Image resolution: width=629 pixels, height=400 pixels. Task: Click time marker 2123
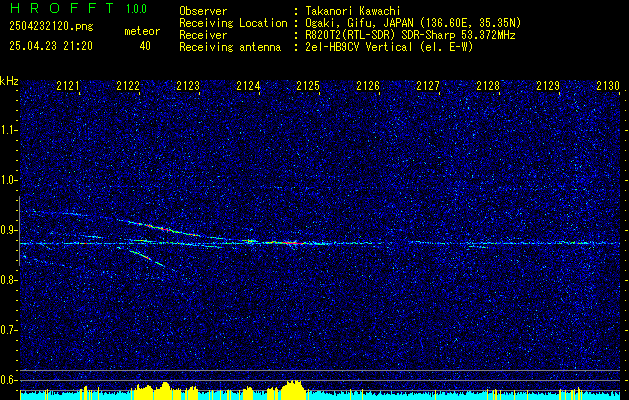(x=188, y=86)
